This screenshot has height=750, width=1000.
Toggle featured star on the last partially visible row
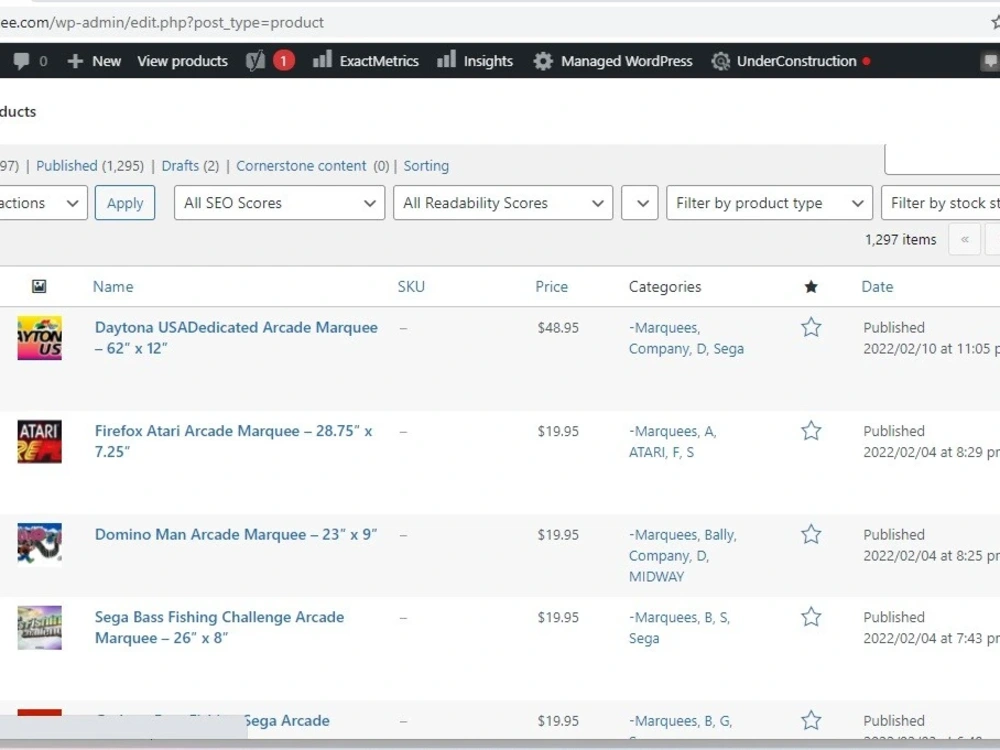(811, 720)
